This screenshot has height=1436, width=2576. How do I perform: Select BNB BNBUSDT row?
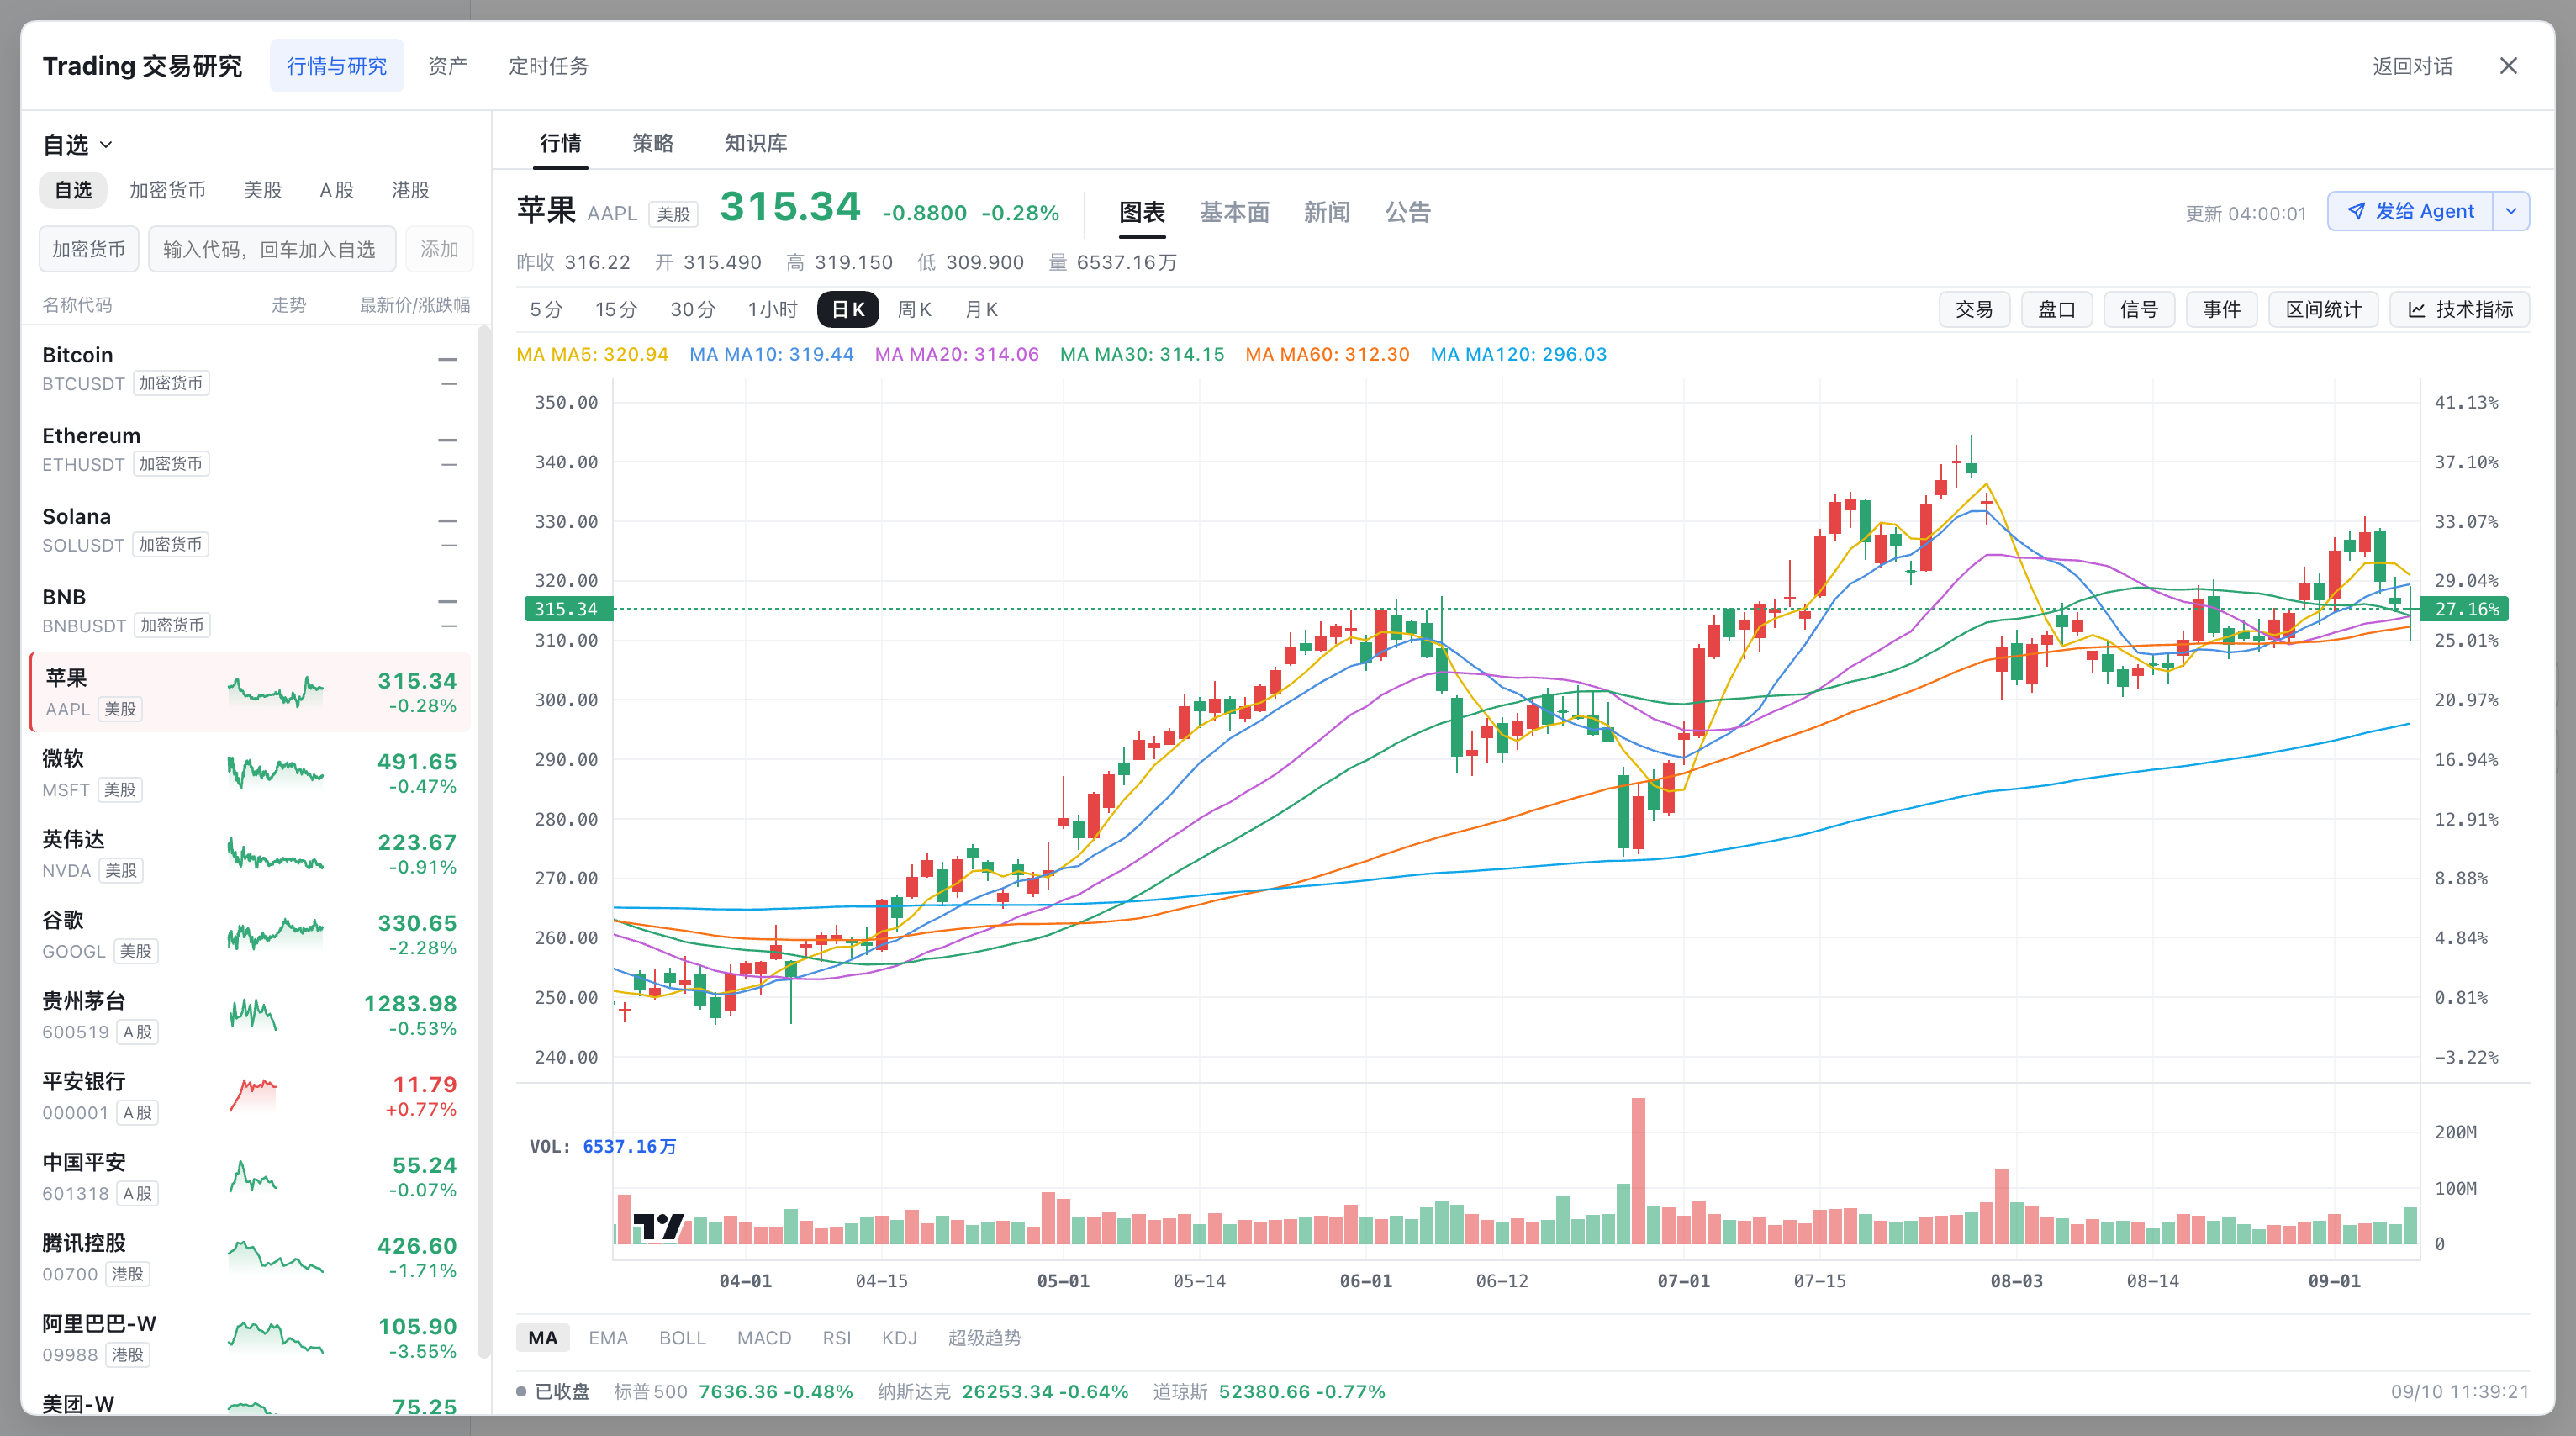pyautogui.click(x=250, y=611)
